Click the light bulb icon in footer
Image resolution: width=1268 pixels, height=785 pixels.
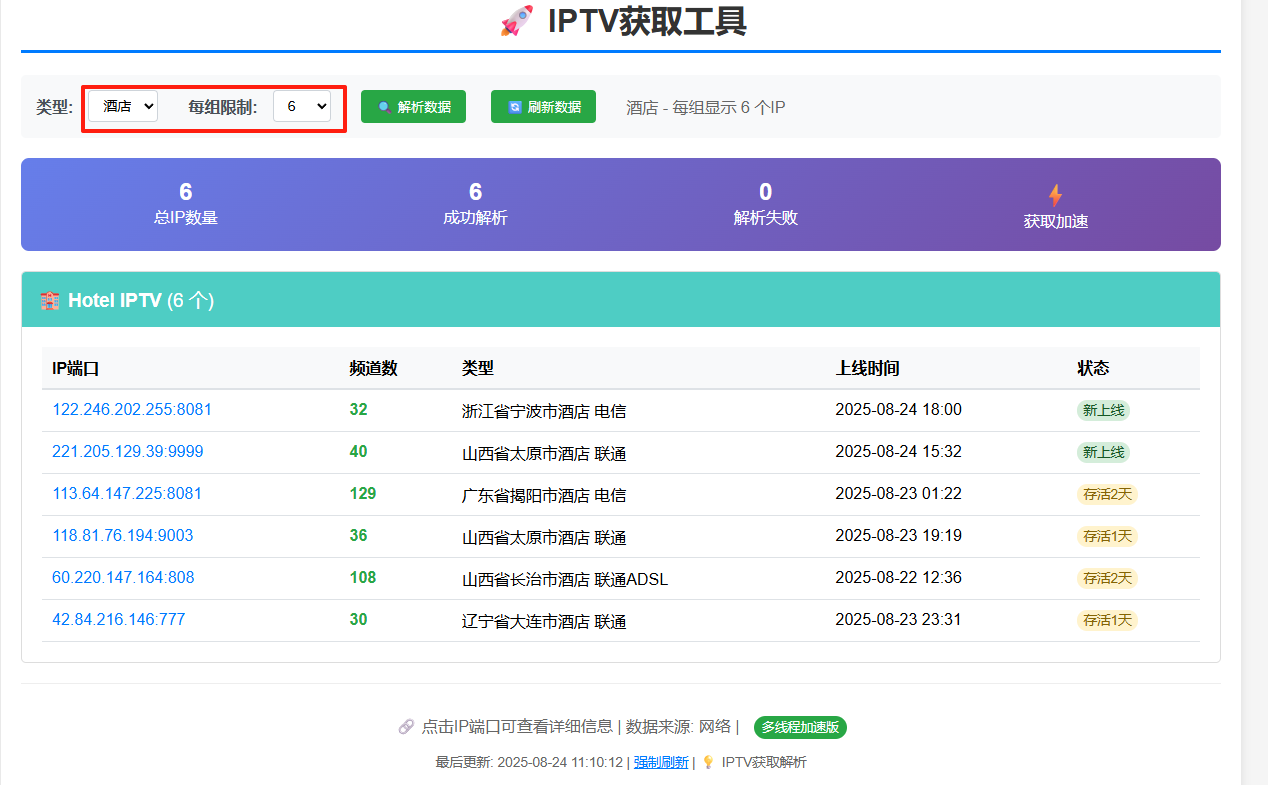[x=708, y=762]
